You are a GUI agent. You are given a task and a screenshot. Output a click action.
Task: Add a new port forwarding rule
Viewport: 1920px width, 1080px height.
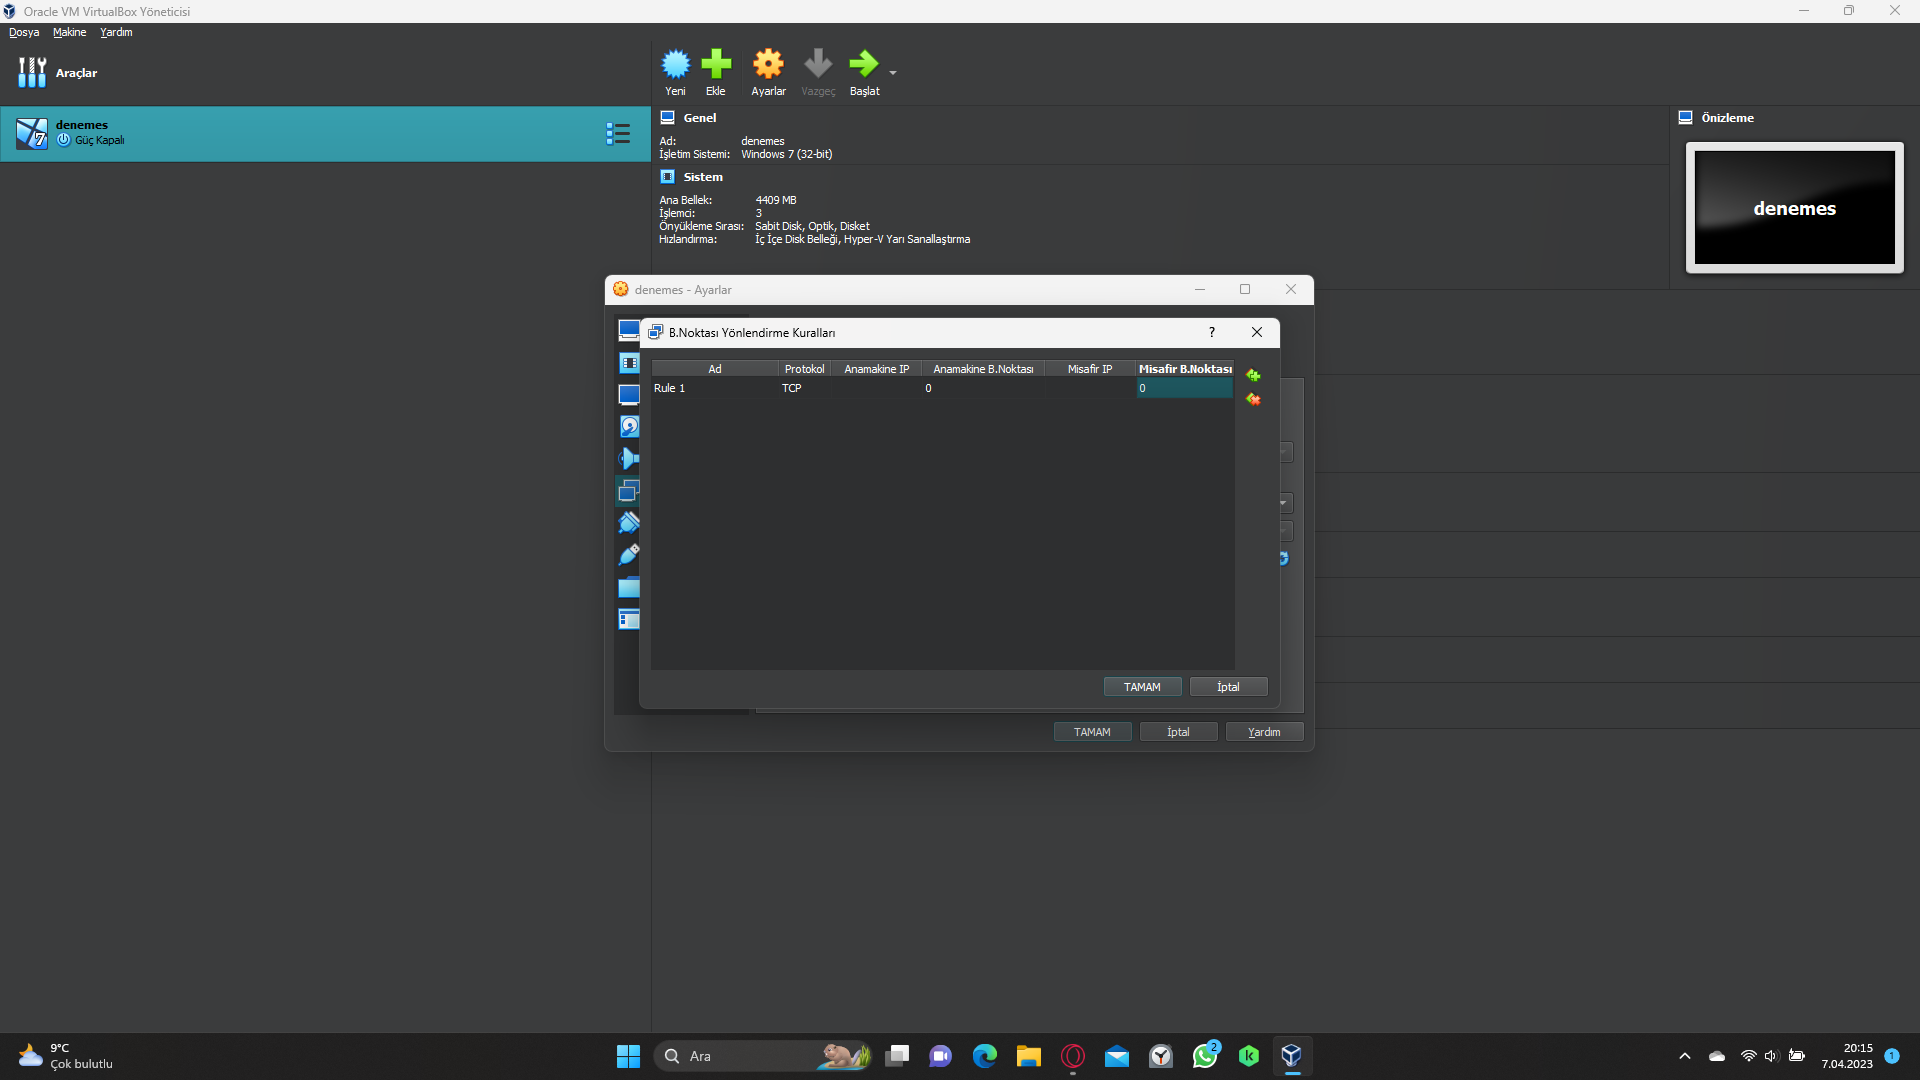pyautogui.click(x=1253, y=375)
